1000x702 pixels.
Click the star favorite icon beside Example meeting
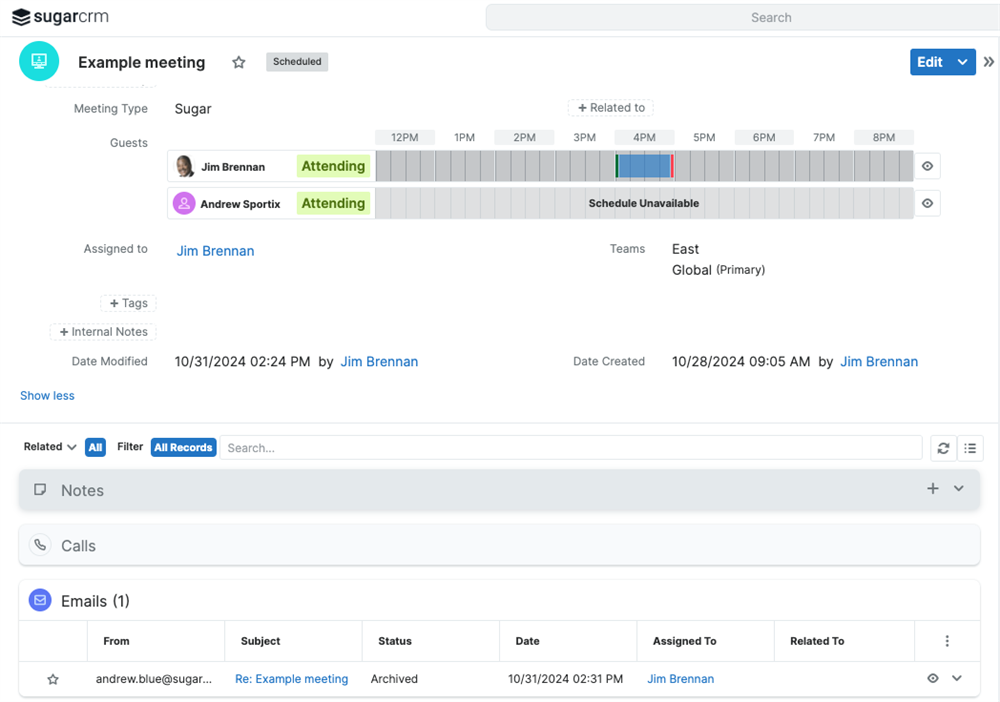tap(239, 62)
